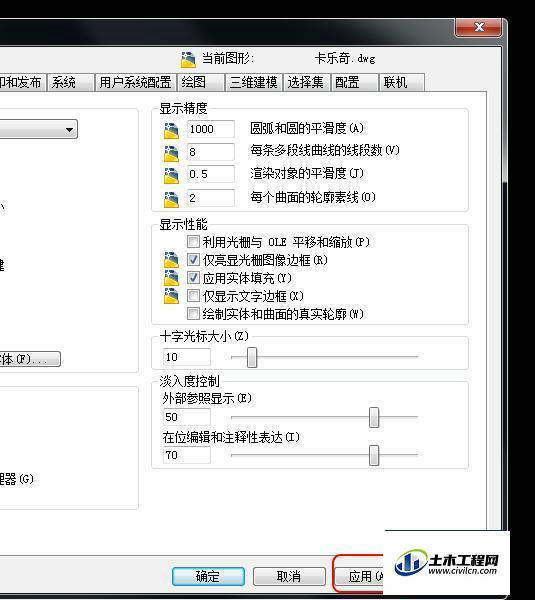Switch to the 联机 tab
Screen dimensions: 535x600
click(x=402, y=82)
